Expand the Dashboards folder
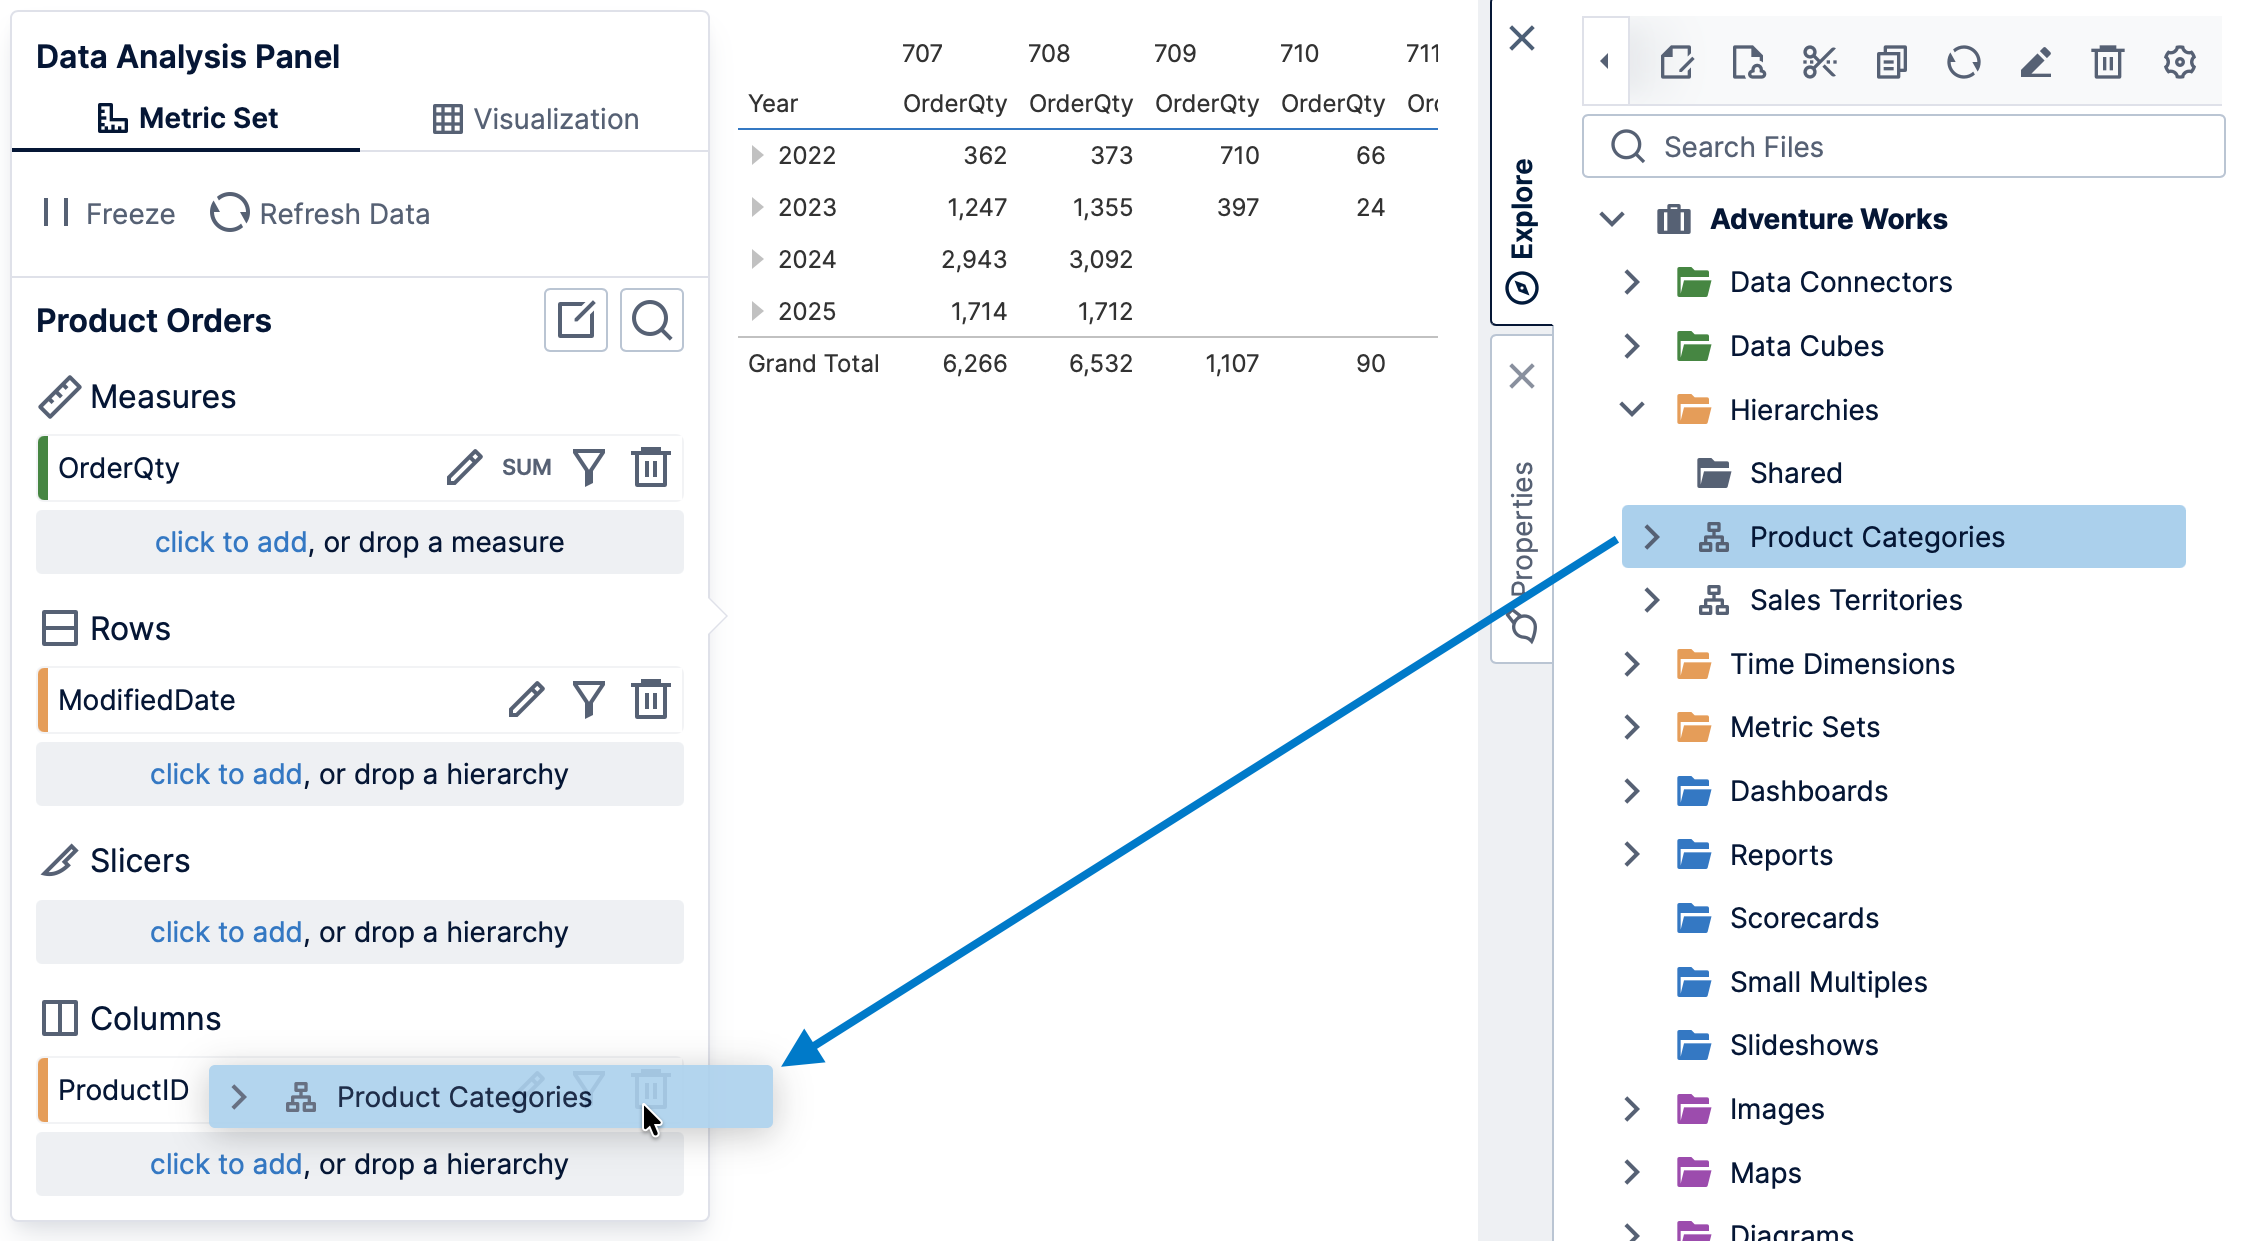The width and height of the screenshot is (2241, 1241). point(1632,791)
